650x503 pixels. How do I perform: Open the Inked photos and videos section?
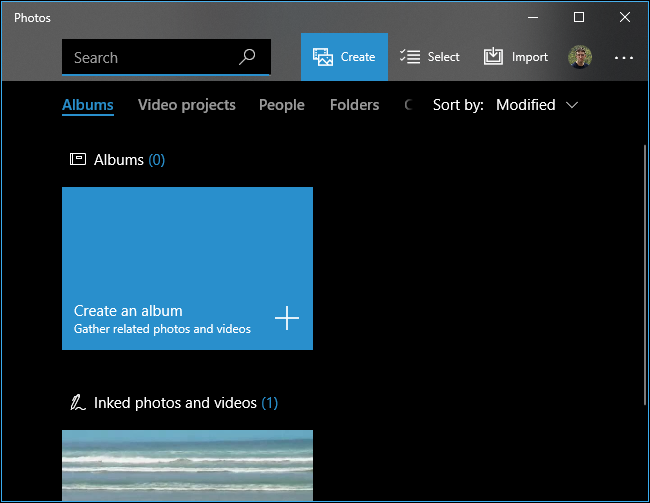click(x=175, y=403)
